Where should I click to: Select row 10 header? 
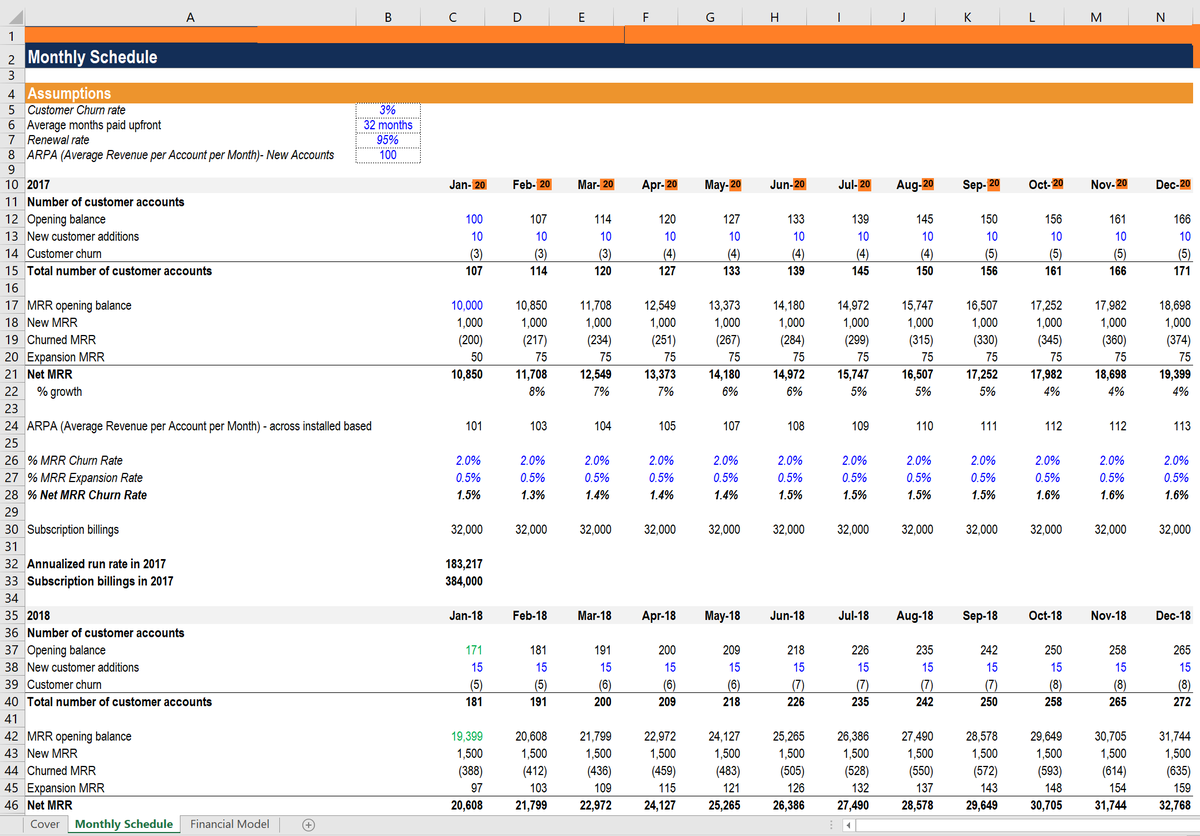12,184
